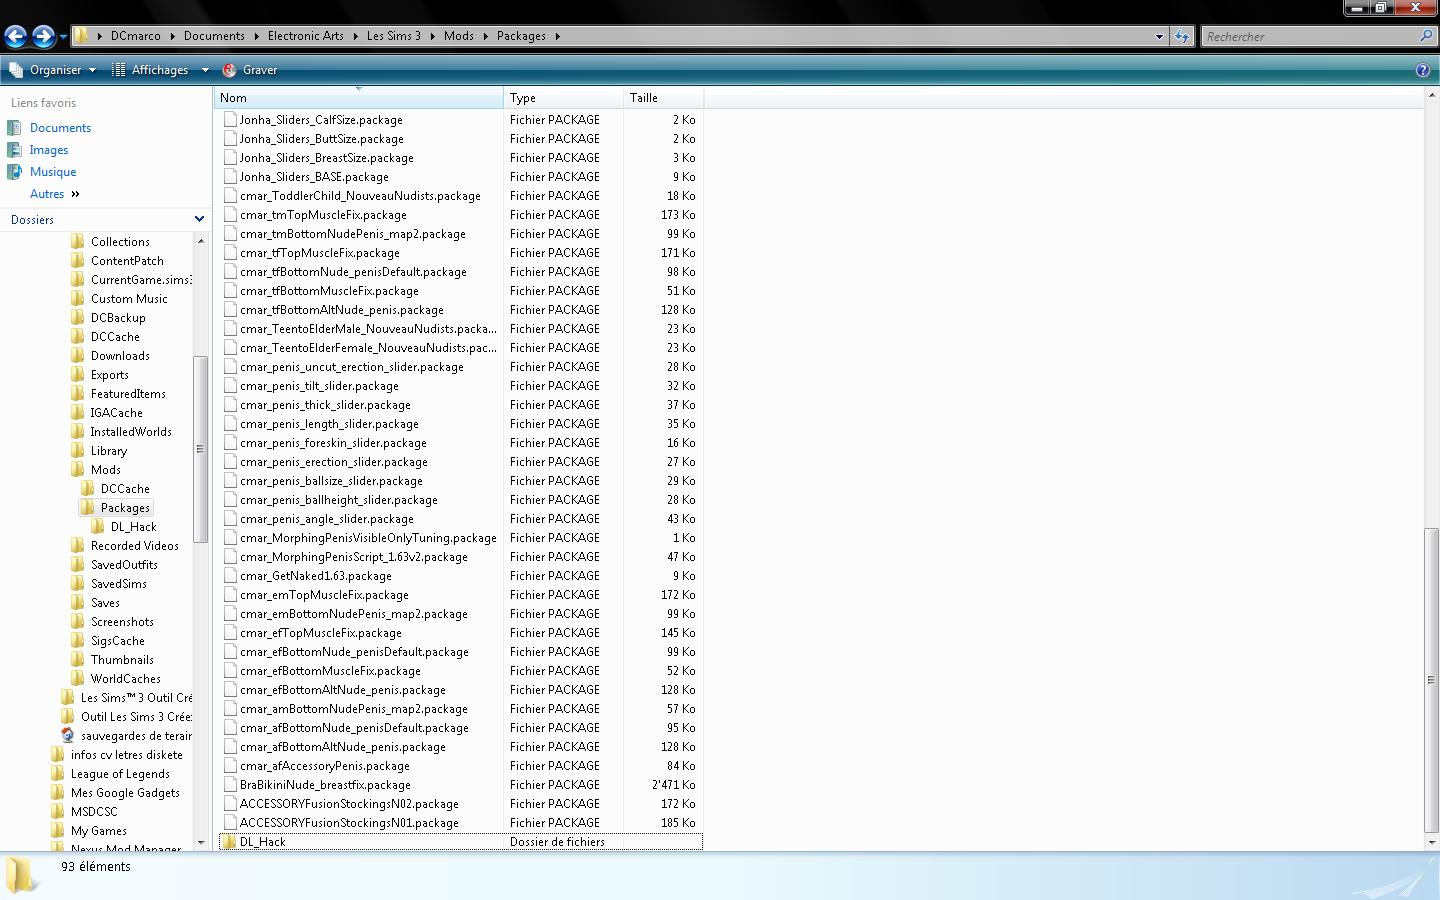
Task: Click file icon of cmar_MorphingPenisScript_1.63v2.package
Action: pyautogui.click(x=230, y=557)
